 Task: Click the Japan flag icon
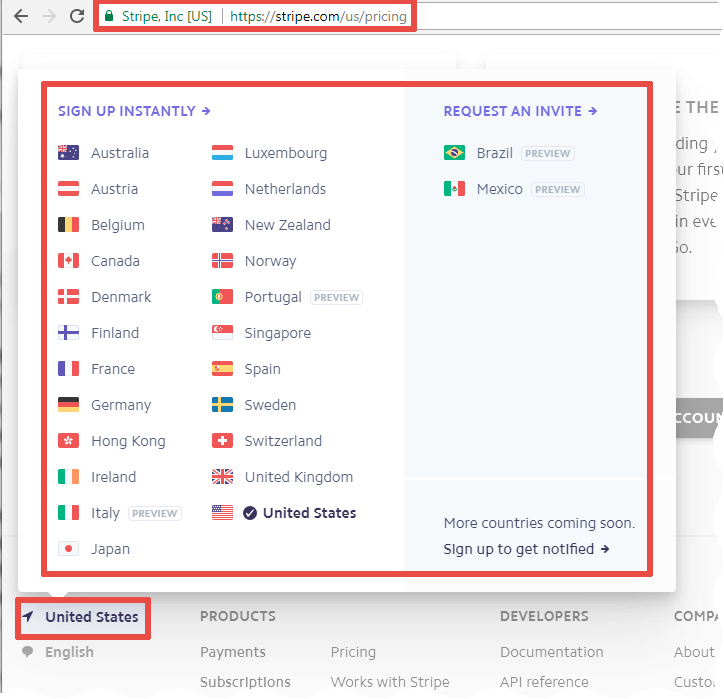[x=68, y=548]
